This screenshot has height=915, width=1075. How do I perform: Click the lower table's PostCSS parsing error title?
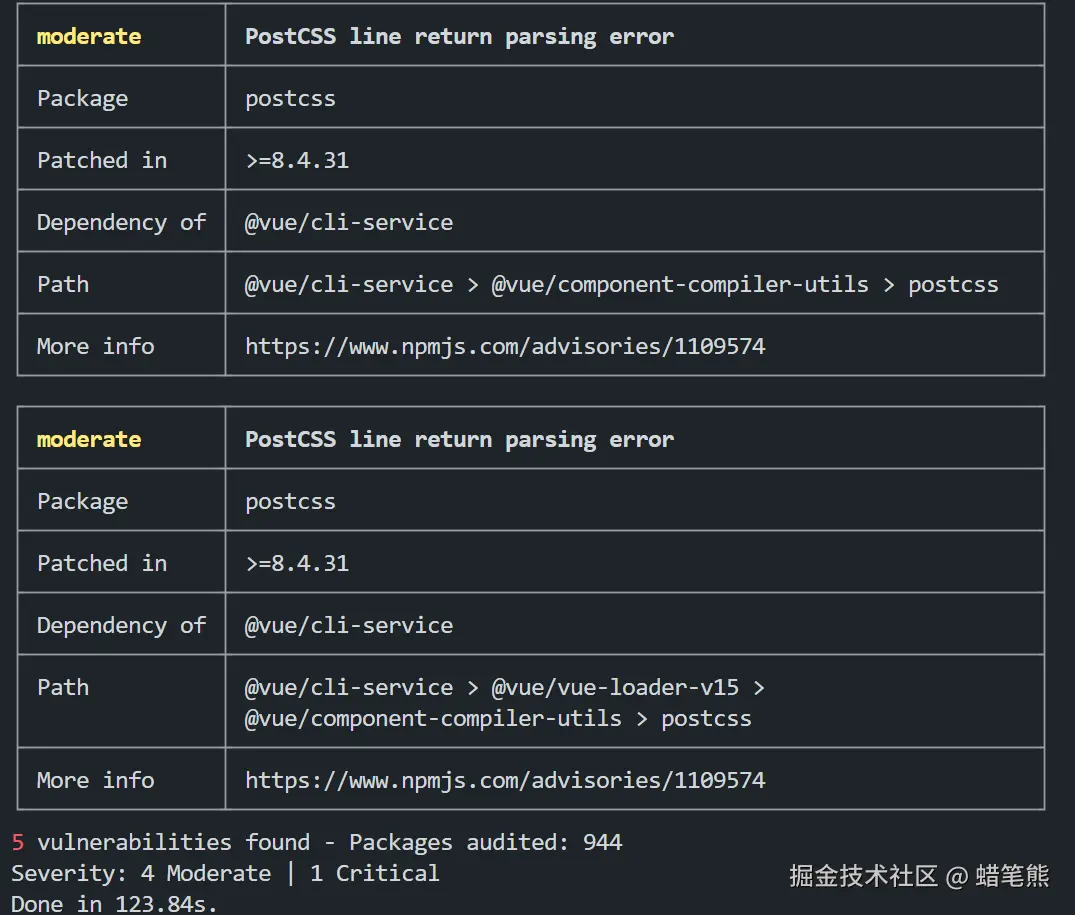pos(459,439)
